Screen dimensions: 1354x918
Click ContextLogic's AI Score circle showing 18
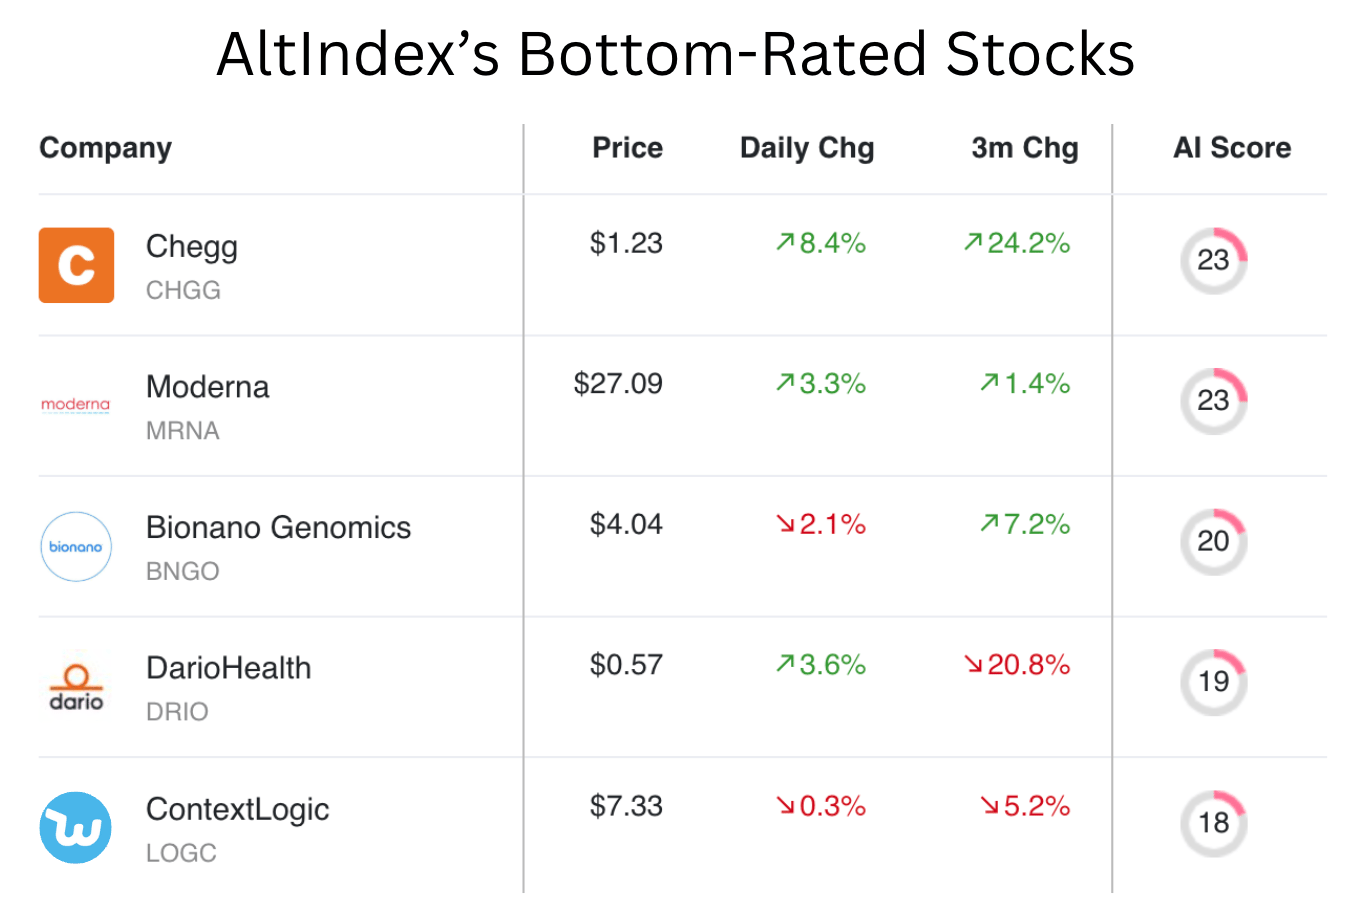1214,823
